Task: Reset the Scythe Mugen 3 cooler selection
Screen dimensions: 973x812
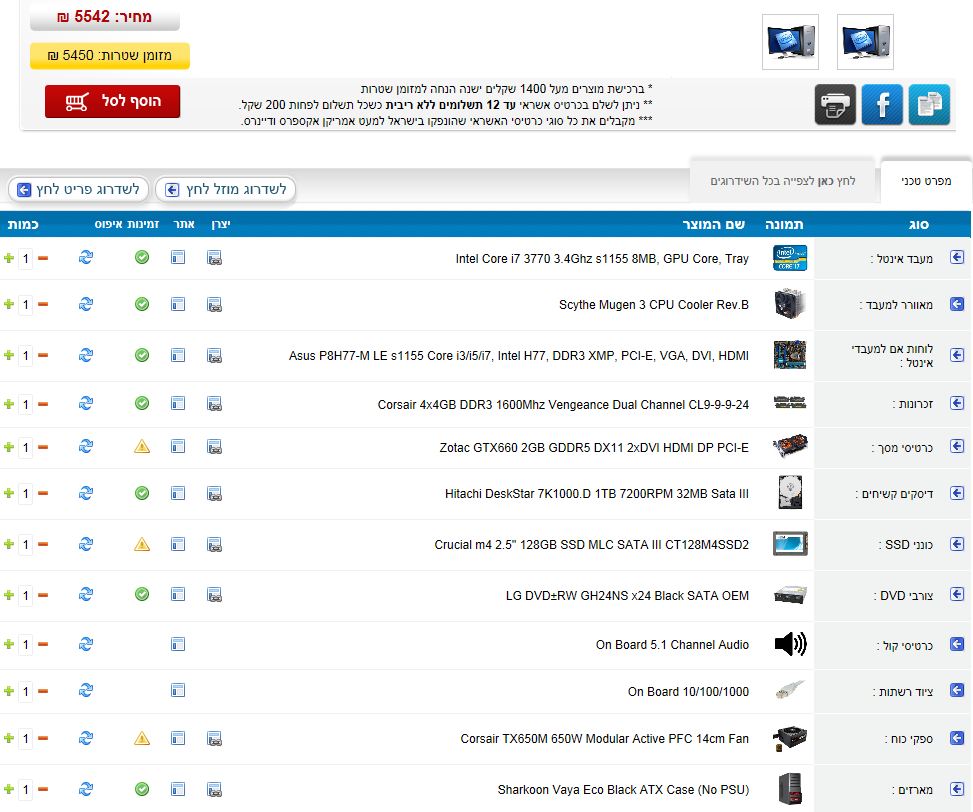Action: pyautogui.click(x=86, y=304)
